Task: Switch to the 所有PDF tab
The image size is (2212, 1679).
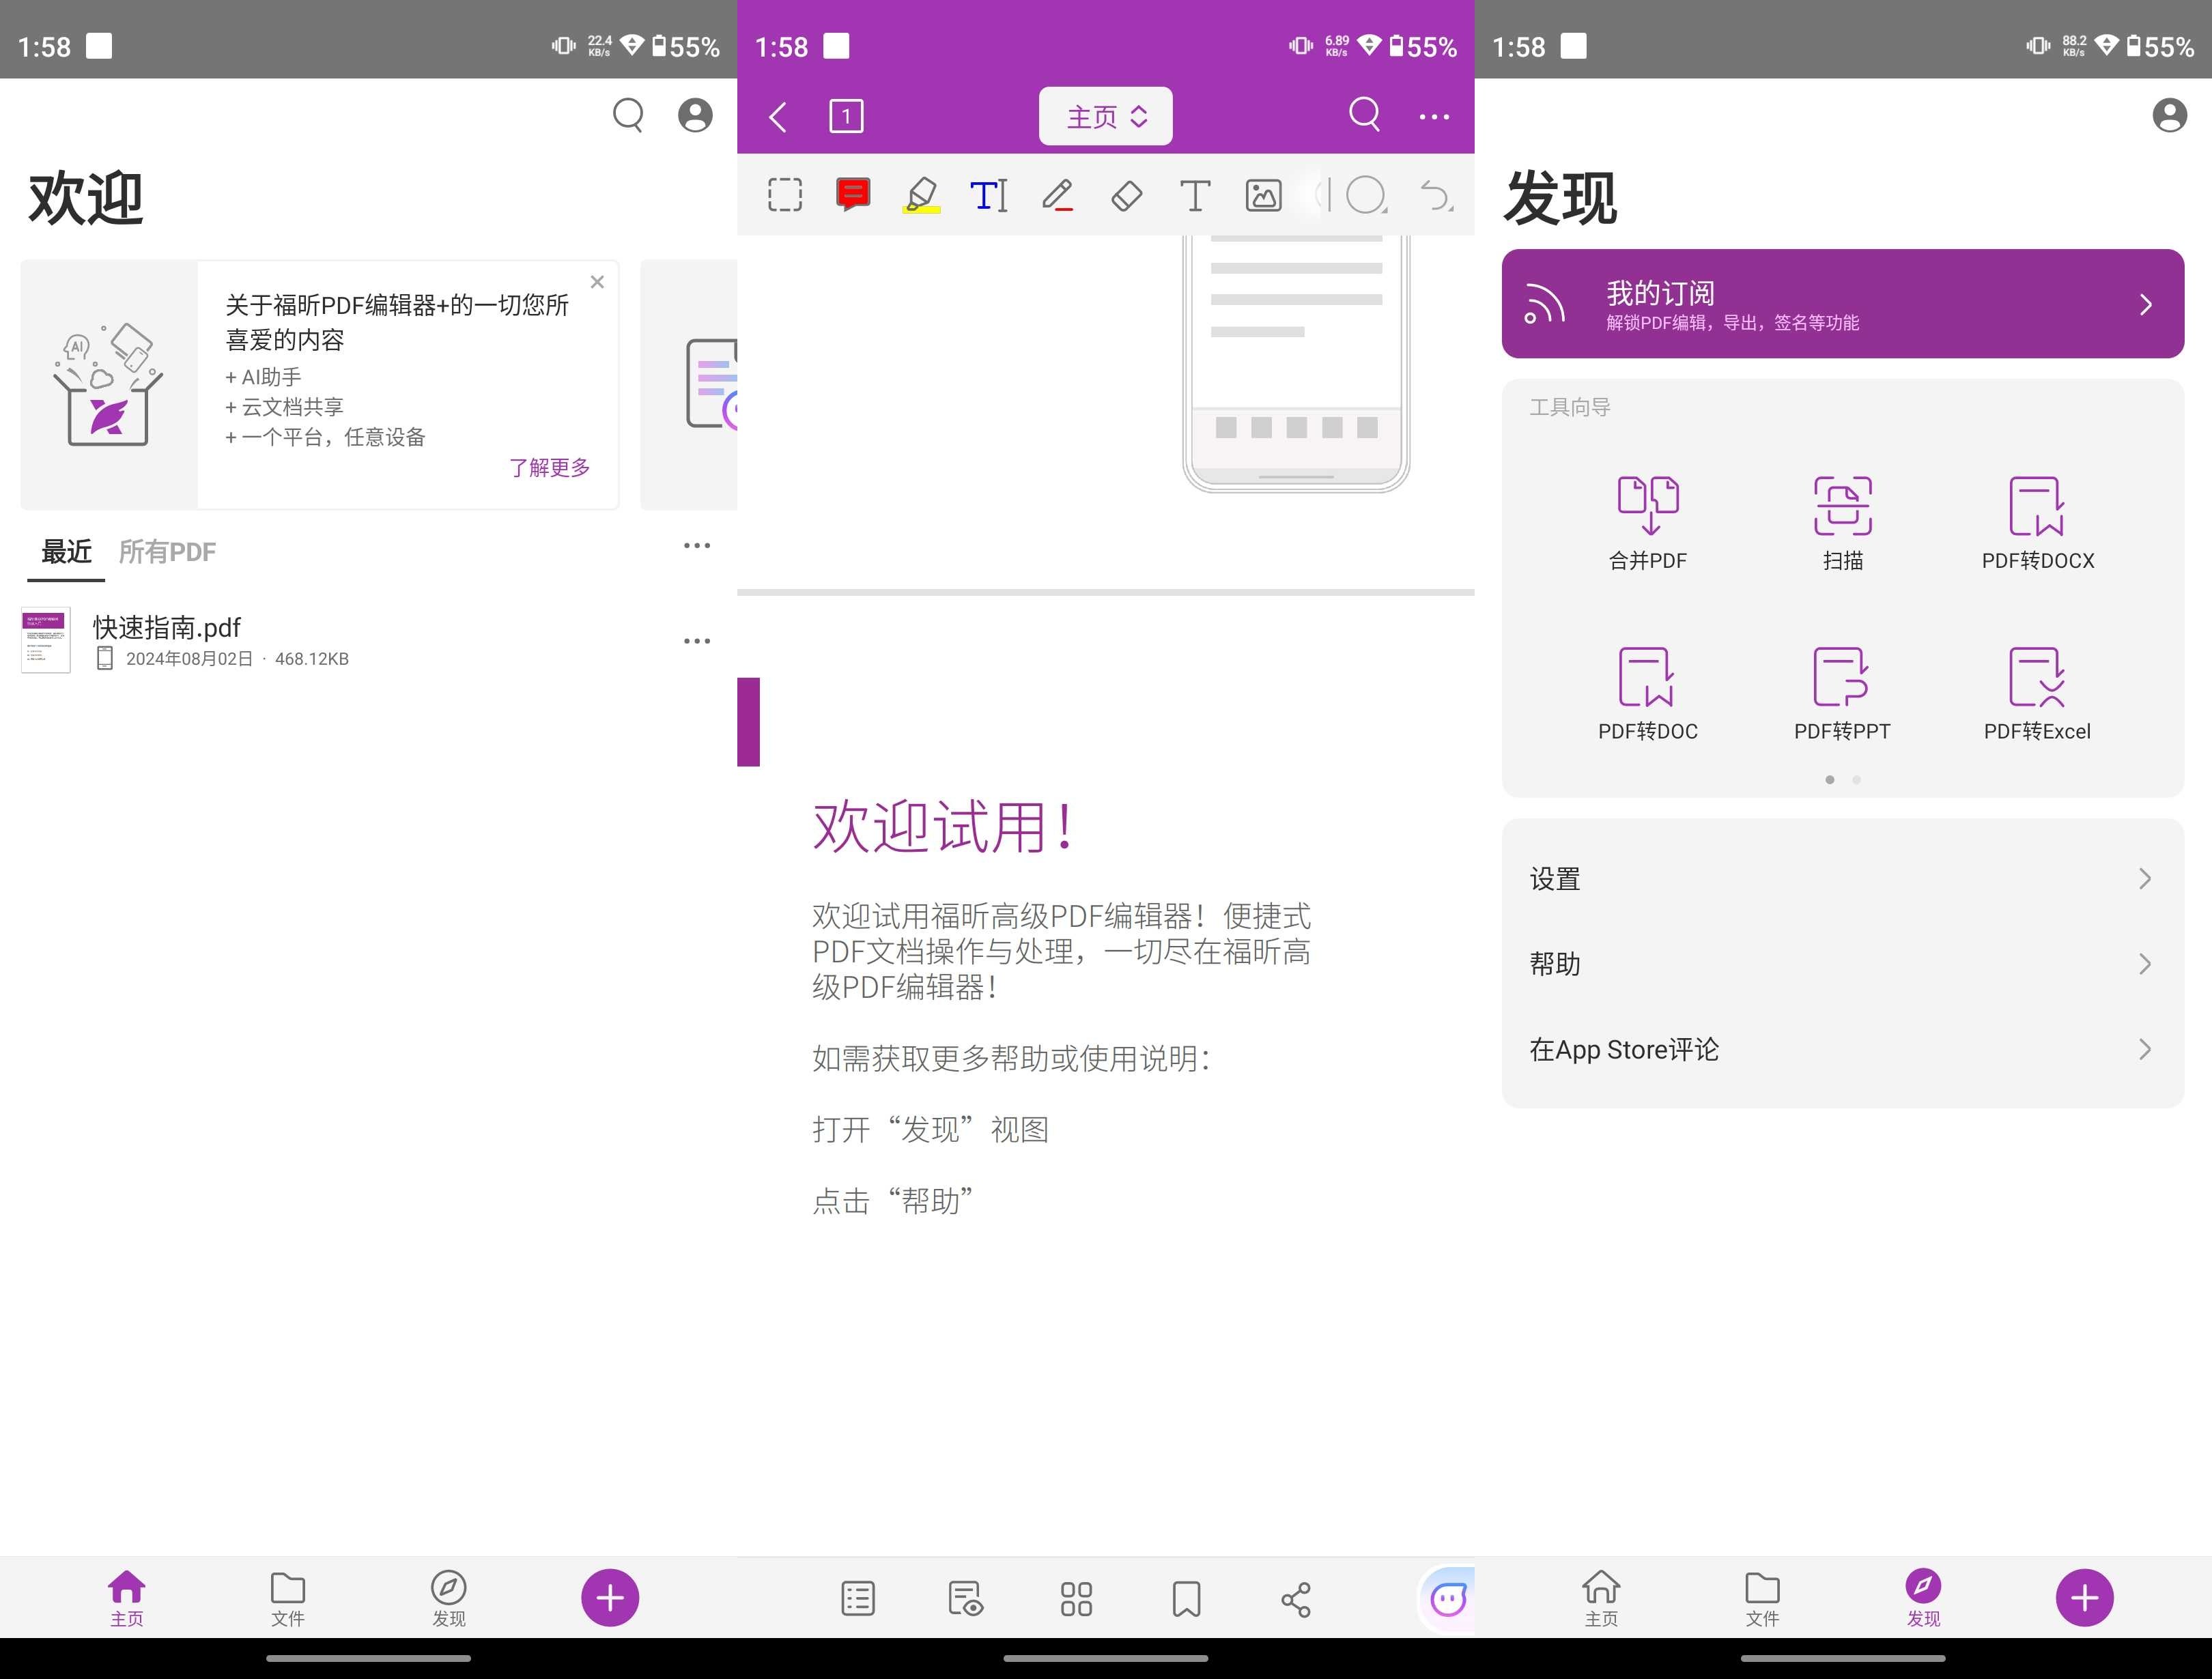Action: click(x=167, y=552)
